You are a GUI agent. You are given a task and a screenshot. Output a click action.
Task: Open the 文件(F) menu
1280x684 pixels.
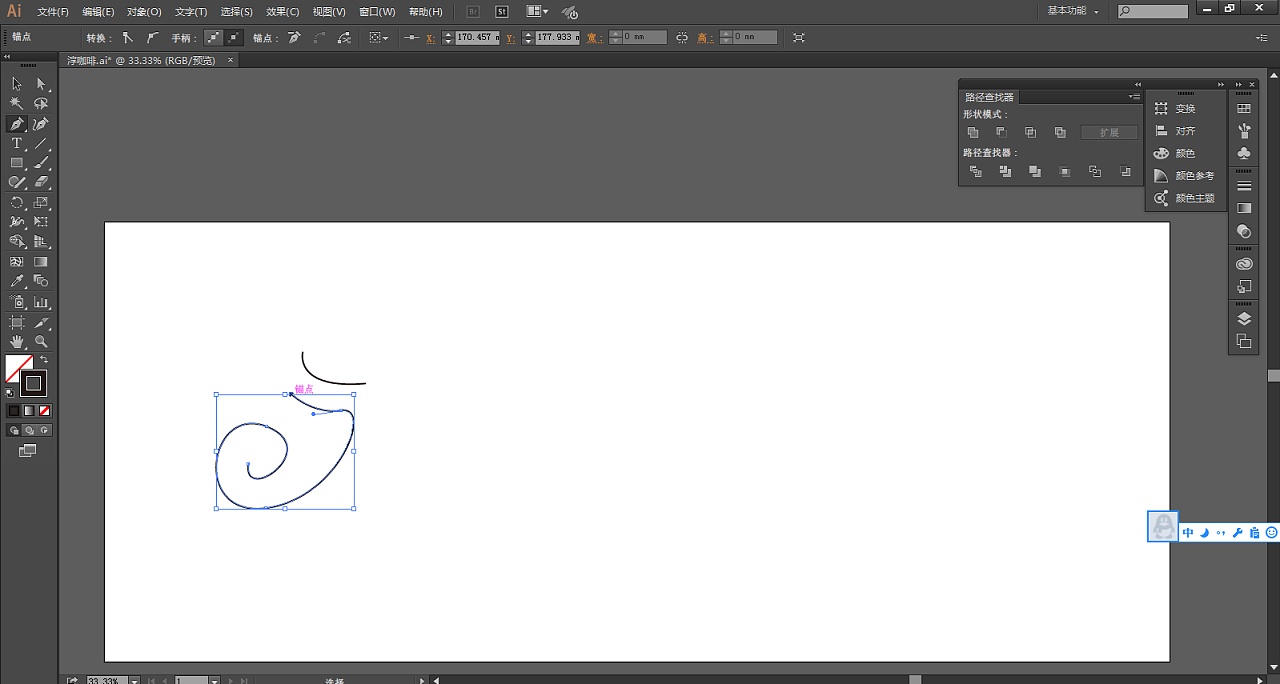pyautogui.click(x=53, y=12)
